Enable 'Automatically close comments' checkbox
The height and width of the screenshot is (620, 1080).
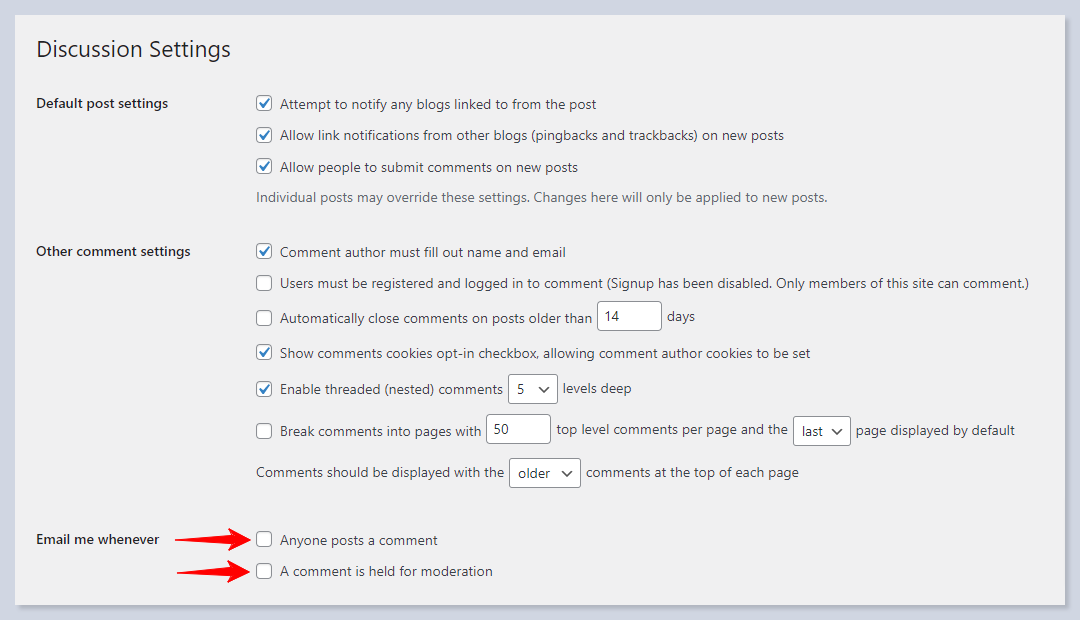(264, 318)
